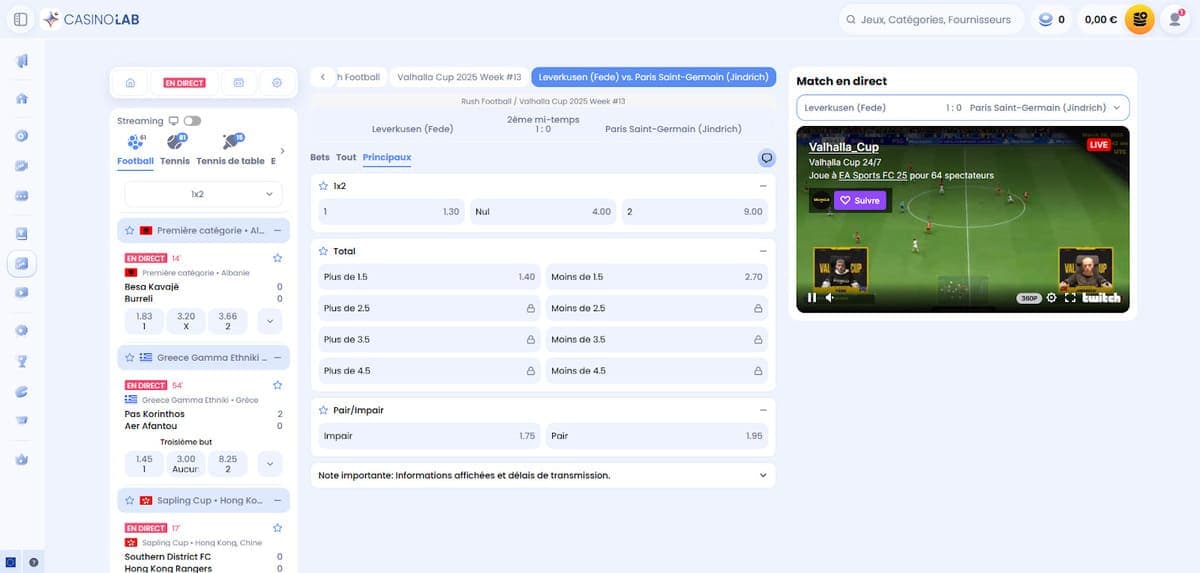The width and height of the screenshot is (1200, 573).
Task: Toggle the Streaming switch
Action: click(192, 121)
